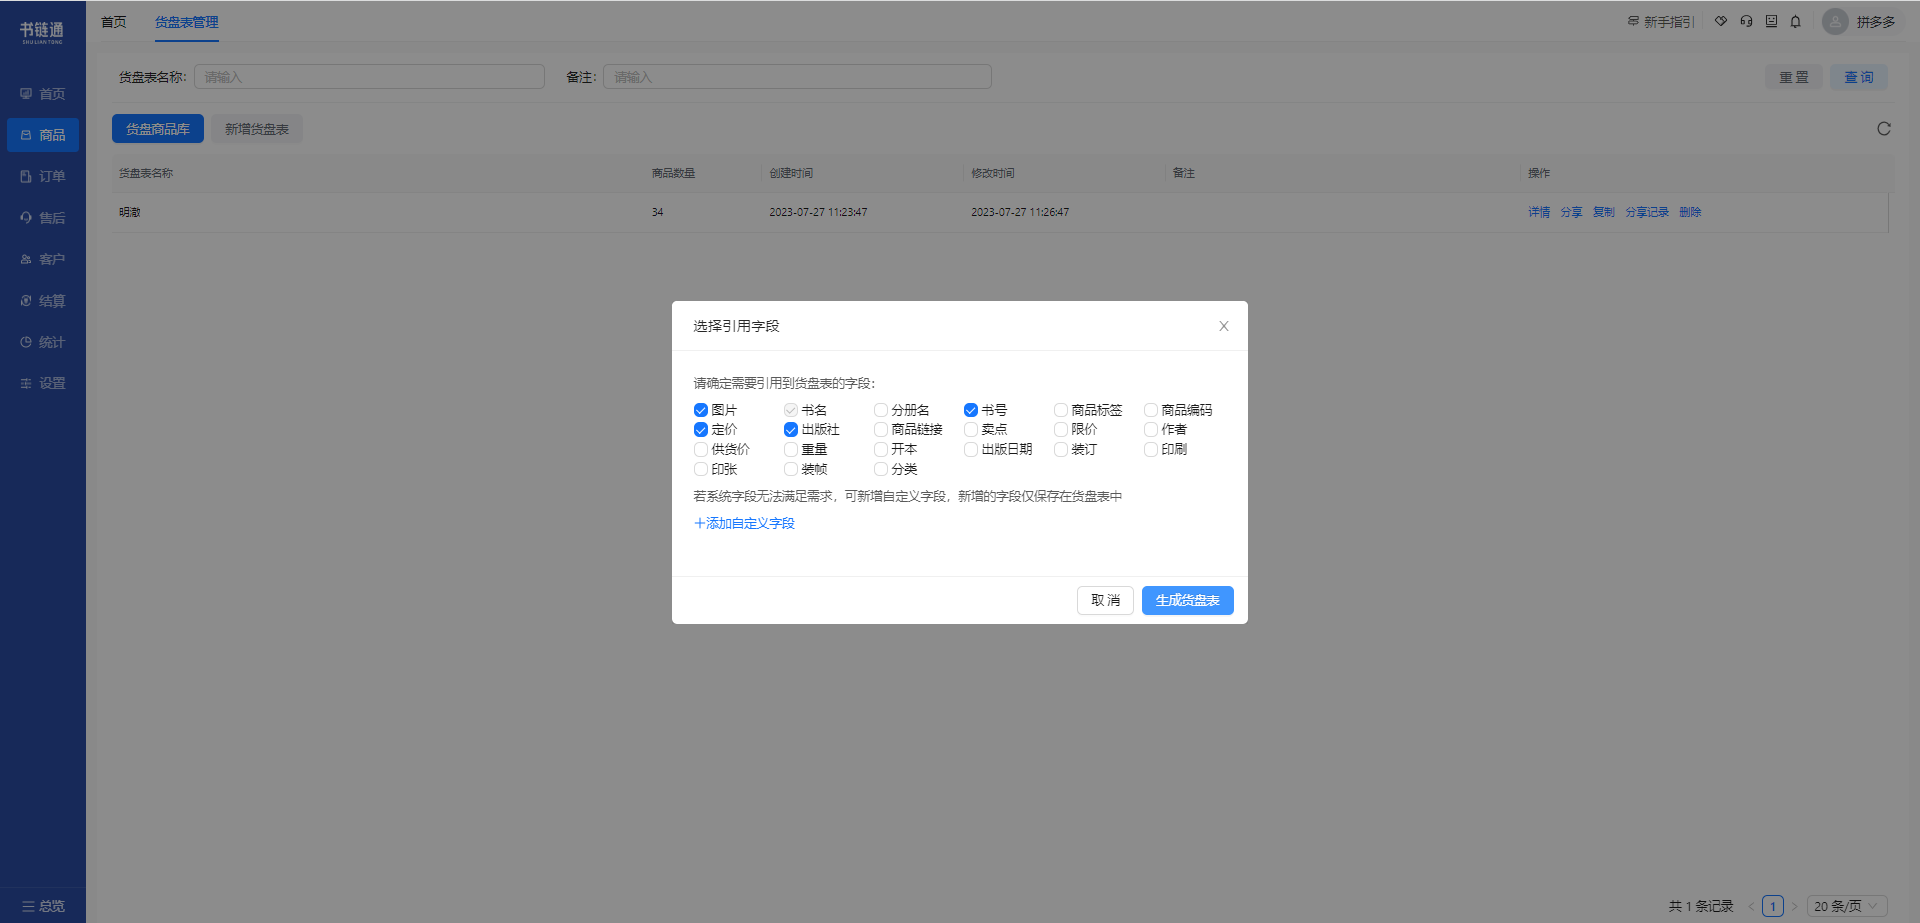Select the 货盘表管理 tab
Viewport: 1920px width, 923px height.
click(x=186, y=22)
